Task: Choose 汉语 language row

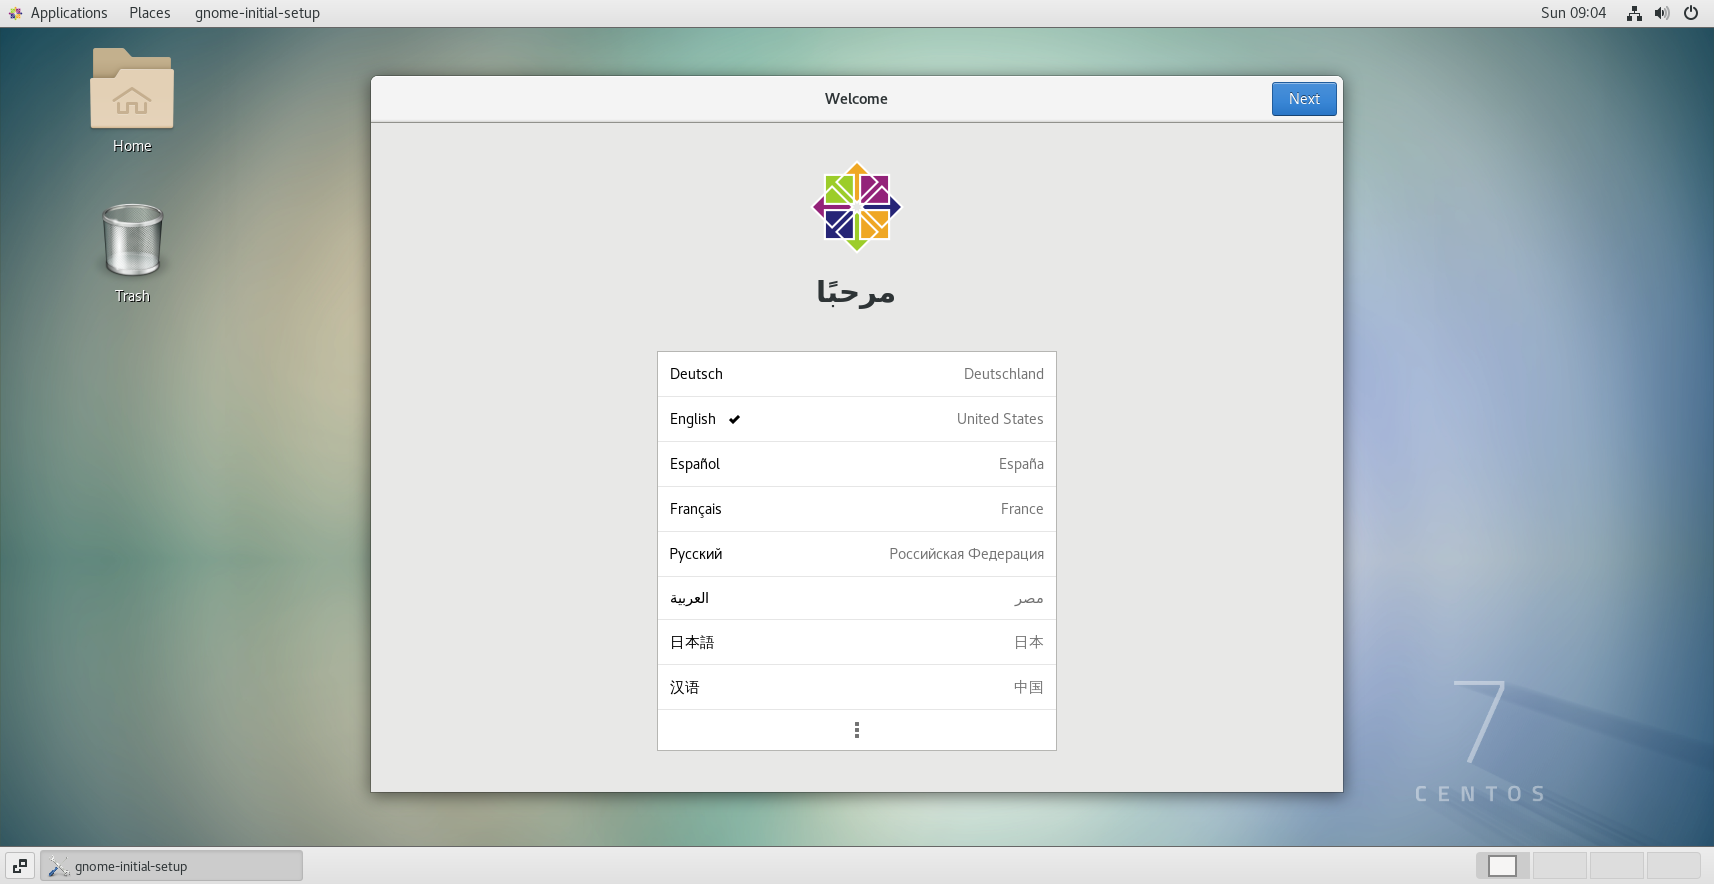Action: (857, 687)
